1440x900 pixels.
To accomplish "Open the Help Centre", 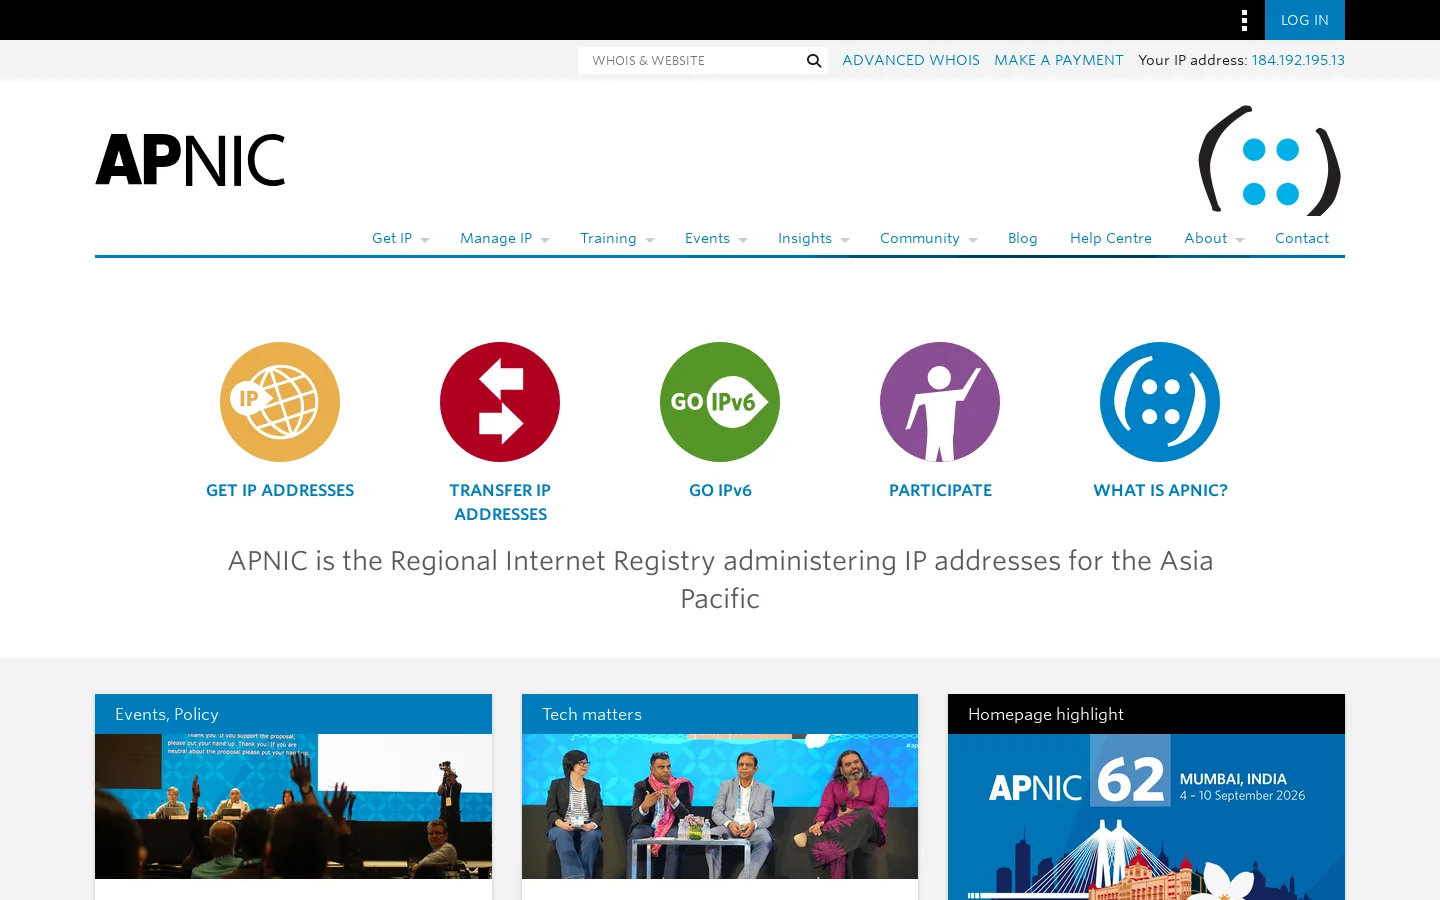I will [1110, 238].
